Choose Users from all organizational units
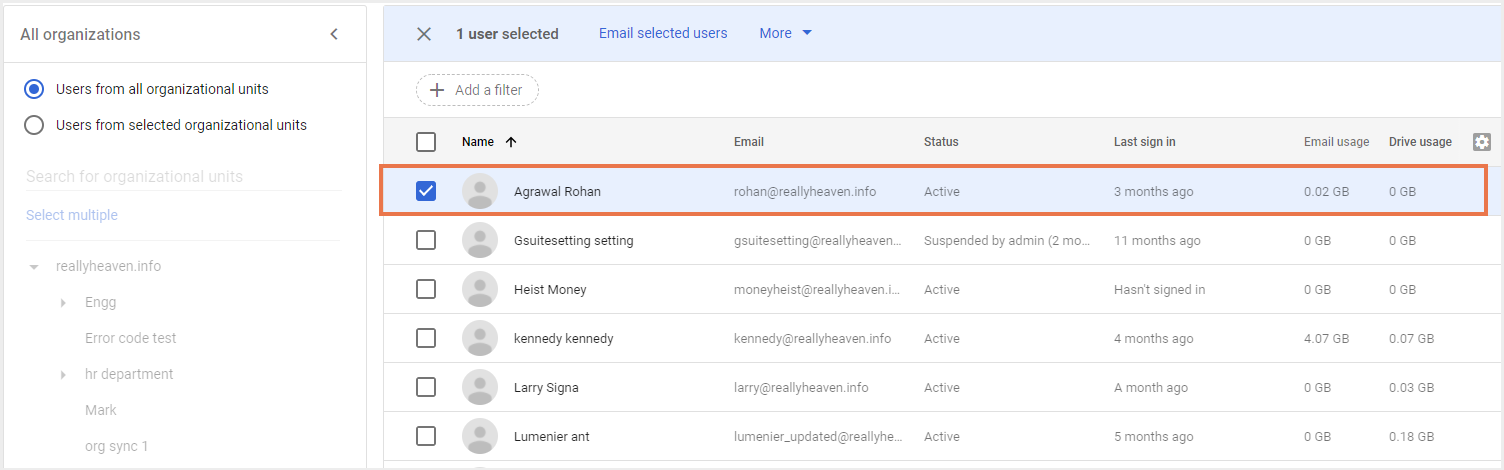 (34, 89)
